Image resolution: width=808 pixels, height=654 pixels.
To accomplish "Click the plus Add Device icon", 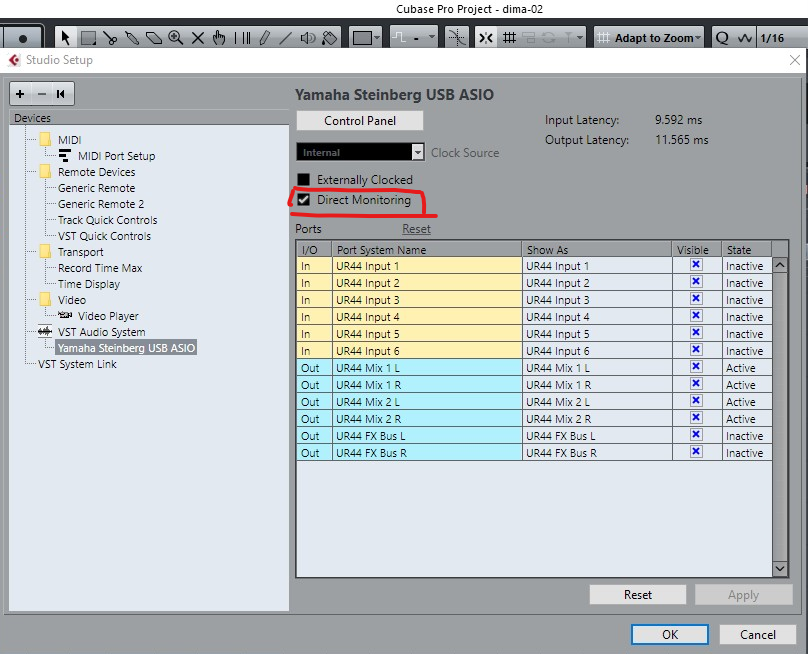I will click(20, 94).
